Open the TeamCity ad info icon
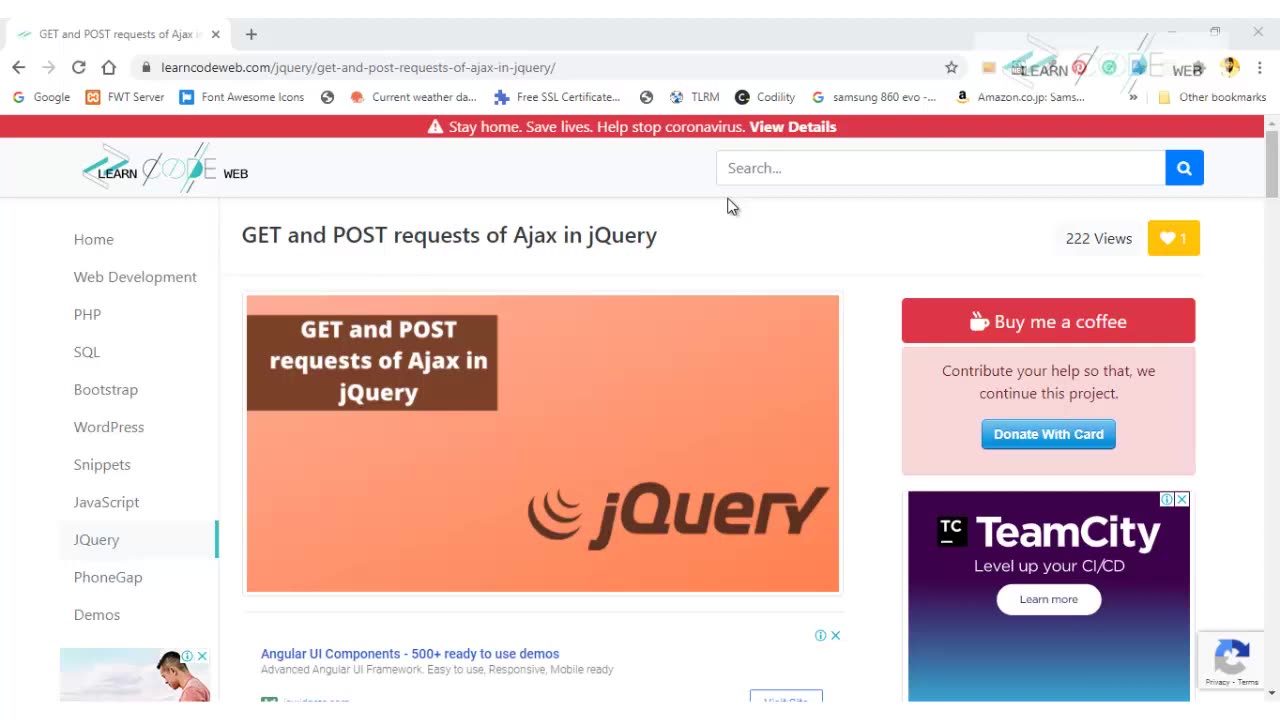1280x720 pixels. point(1167,499)
